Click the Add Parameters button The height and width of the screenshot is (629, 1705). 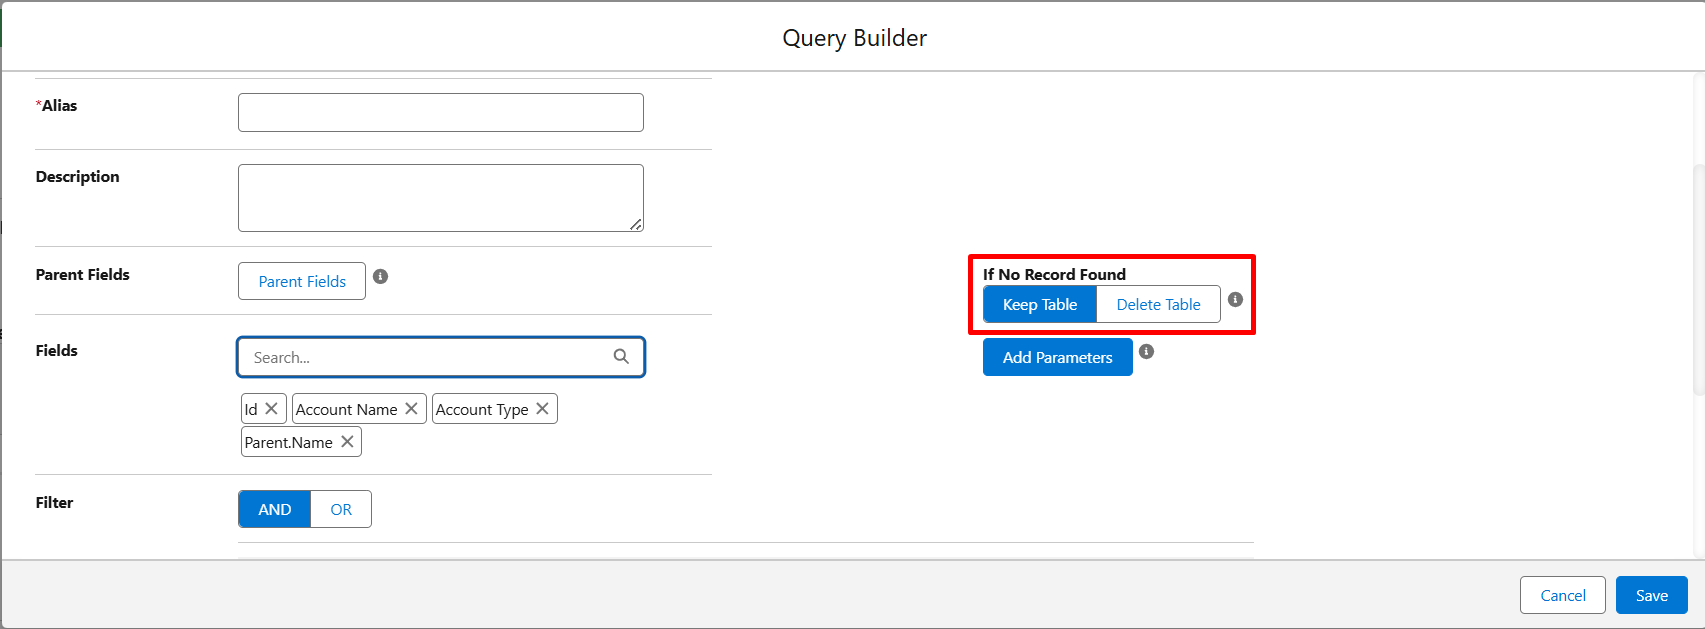click(x=1057, y=358)
